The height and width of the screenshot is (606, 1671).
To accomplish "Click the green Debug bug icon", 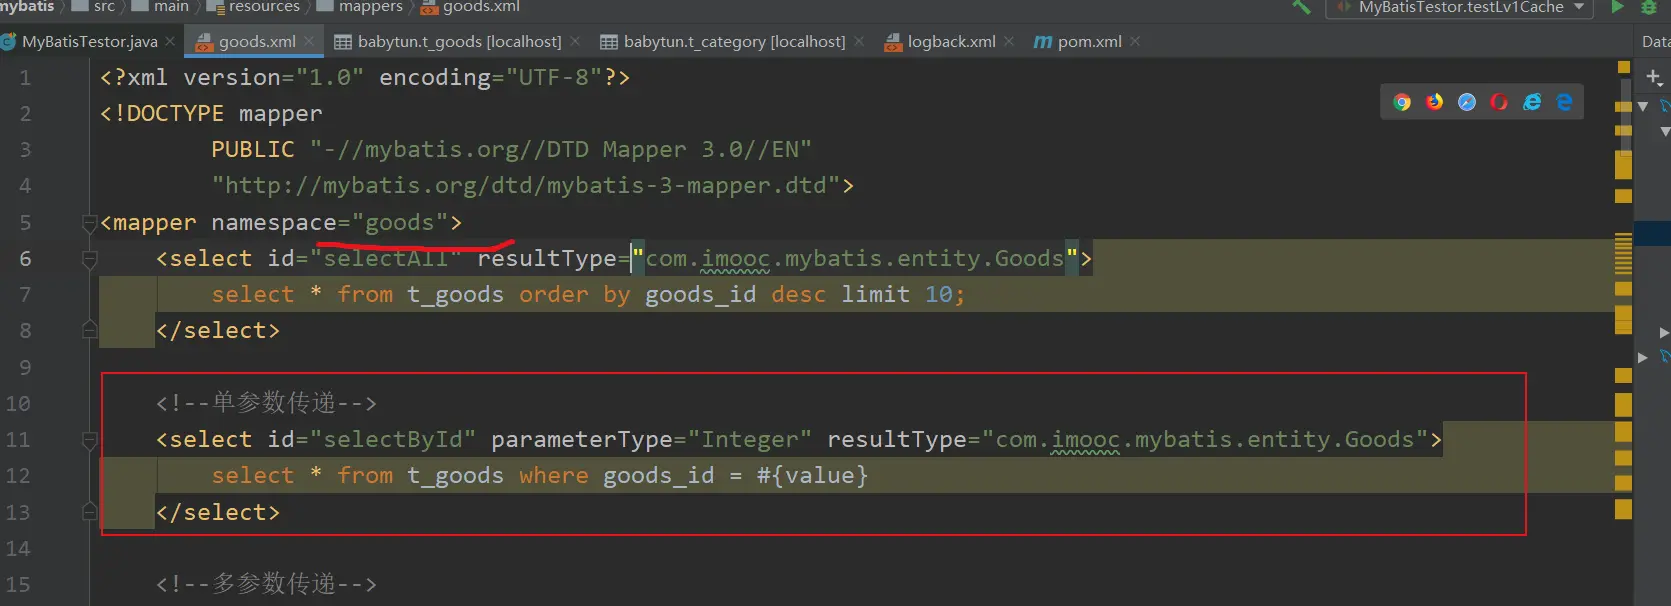I will (1649, 7).
